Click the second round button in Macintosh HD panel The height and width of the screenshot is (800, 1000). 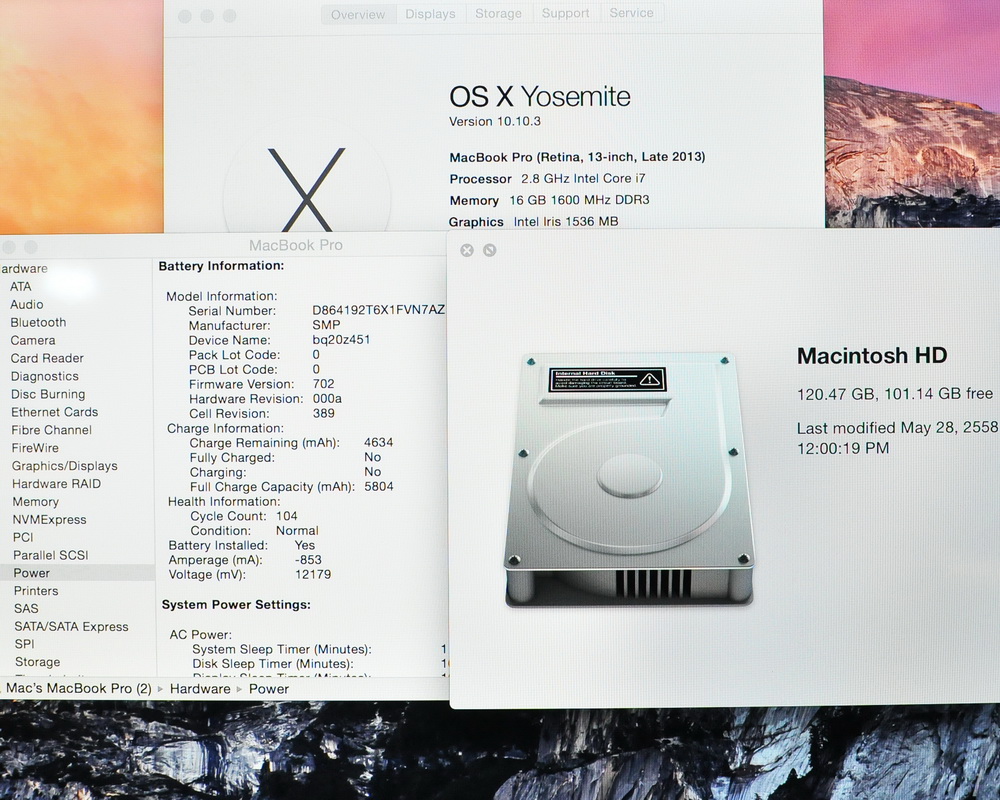pos(490,250)
